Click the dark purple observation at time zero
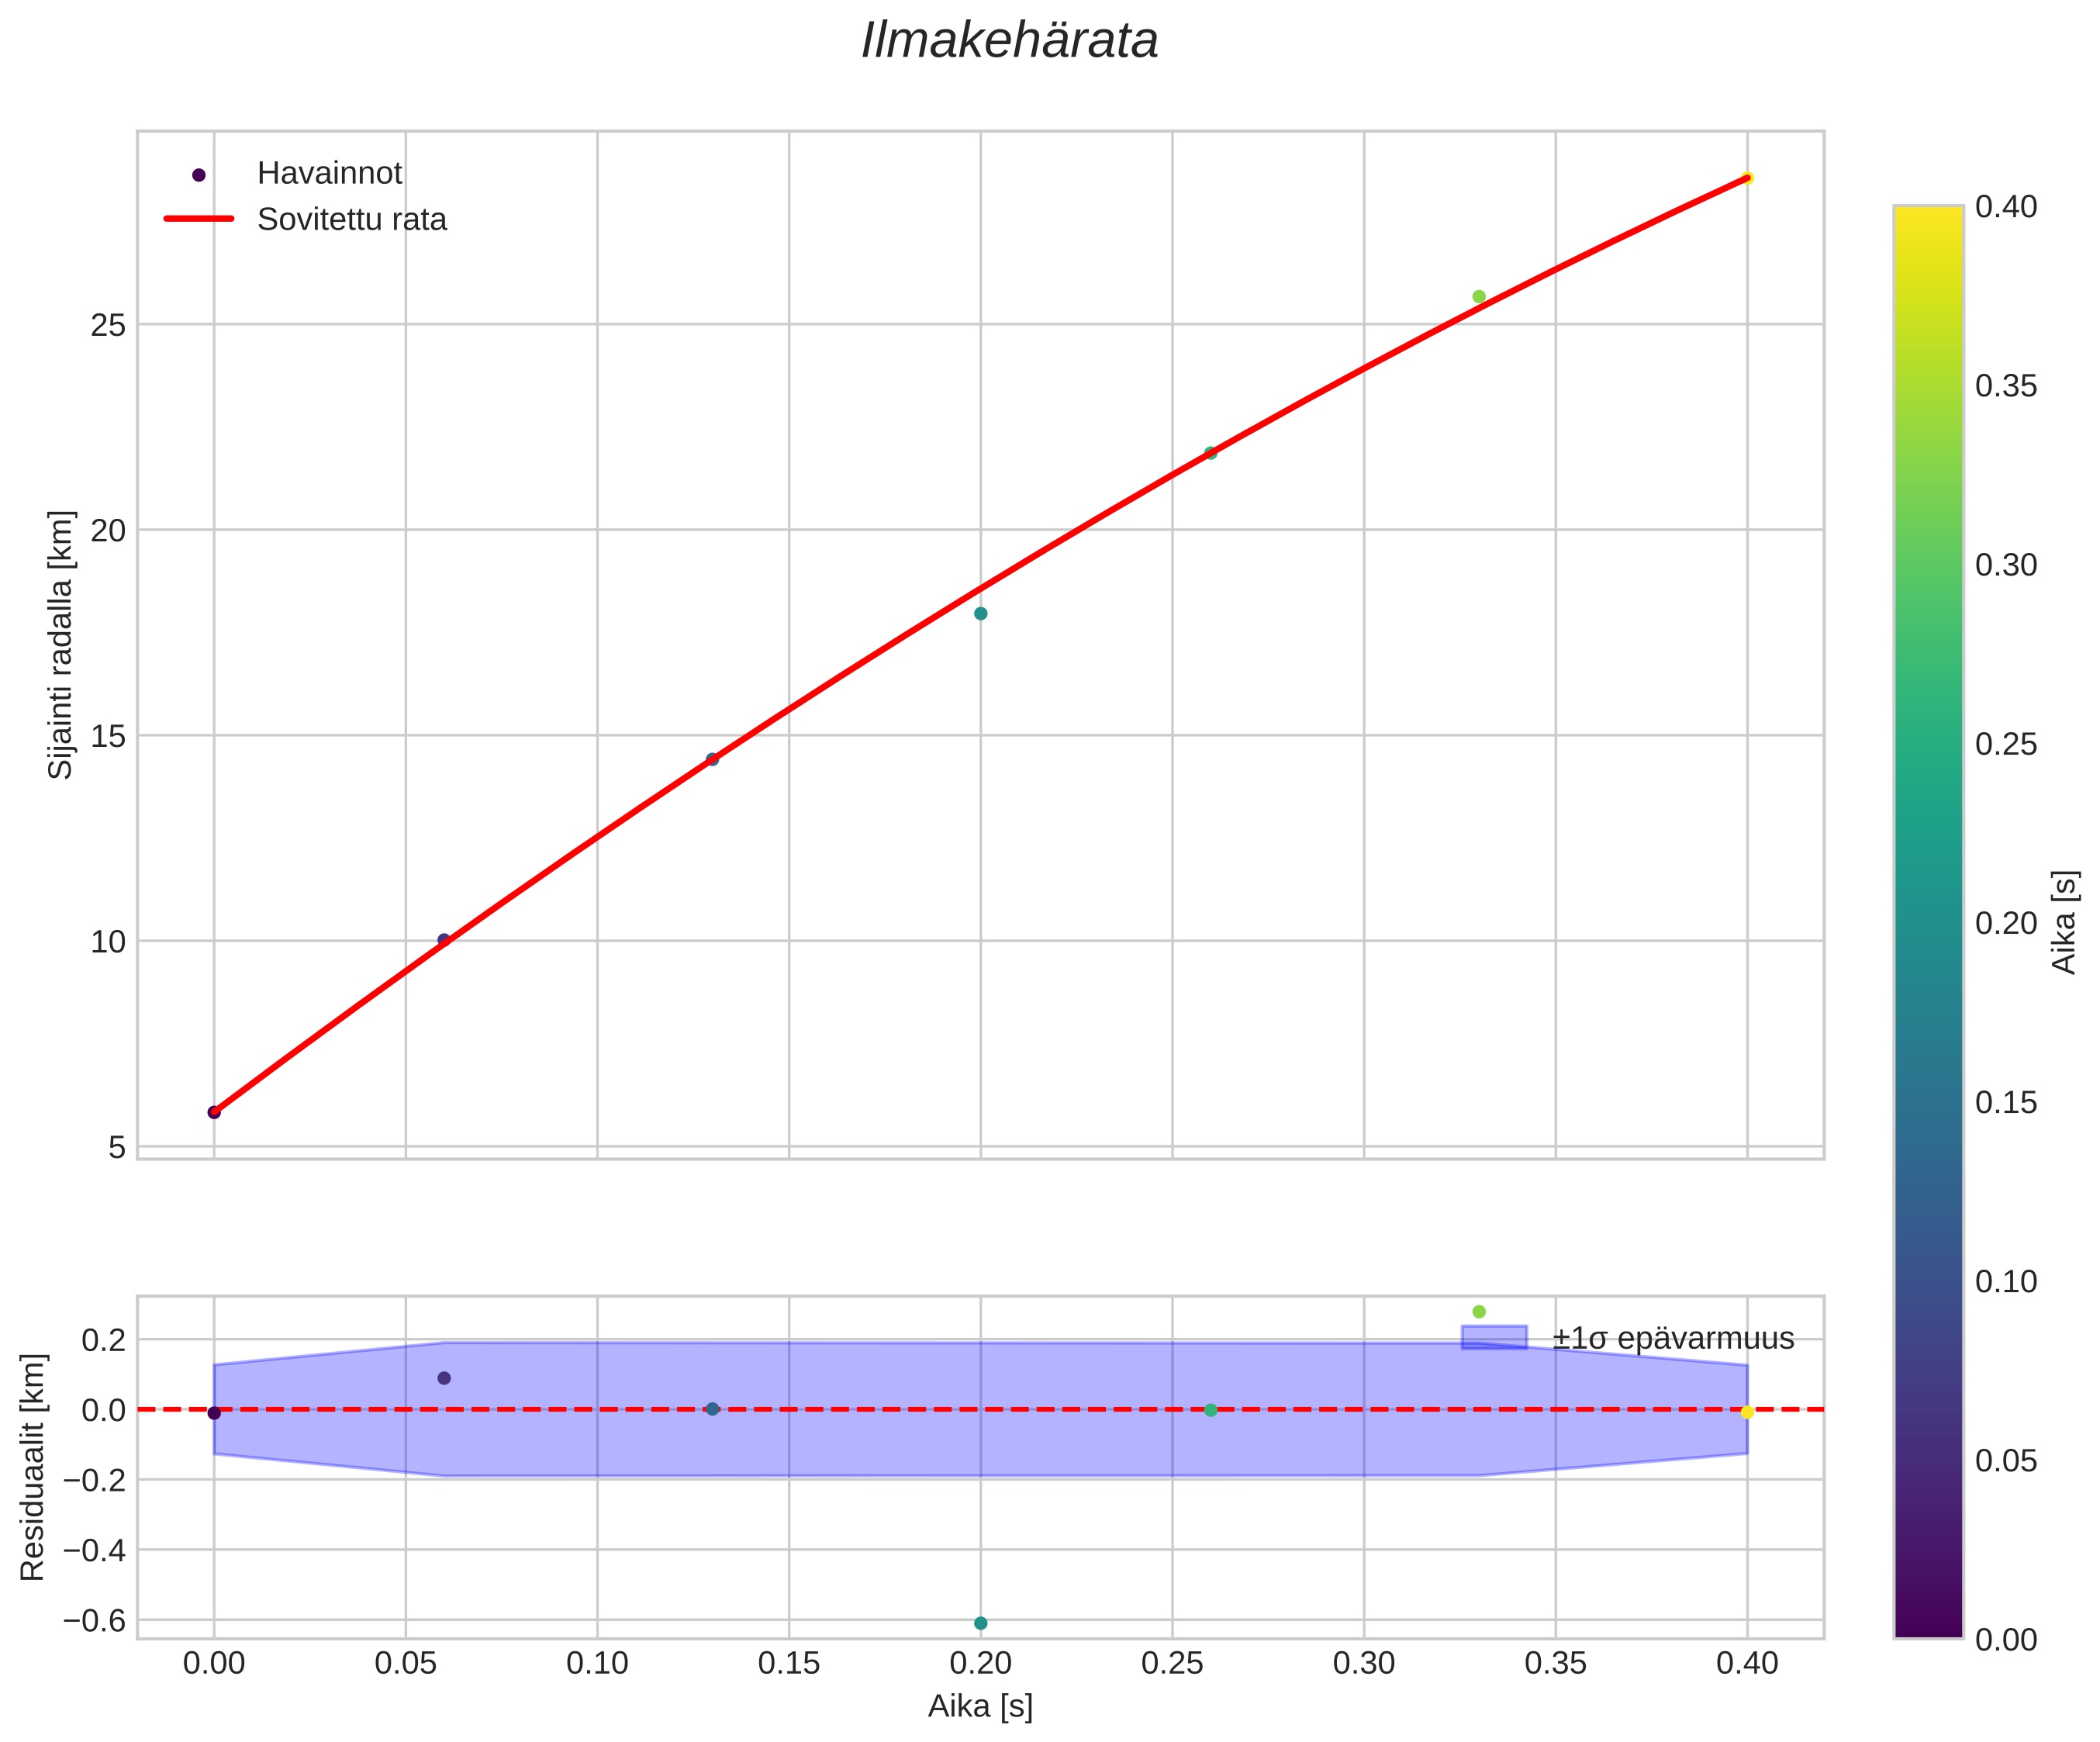This screenshot has height=1742, width=2100. (x=214, y=1112)
